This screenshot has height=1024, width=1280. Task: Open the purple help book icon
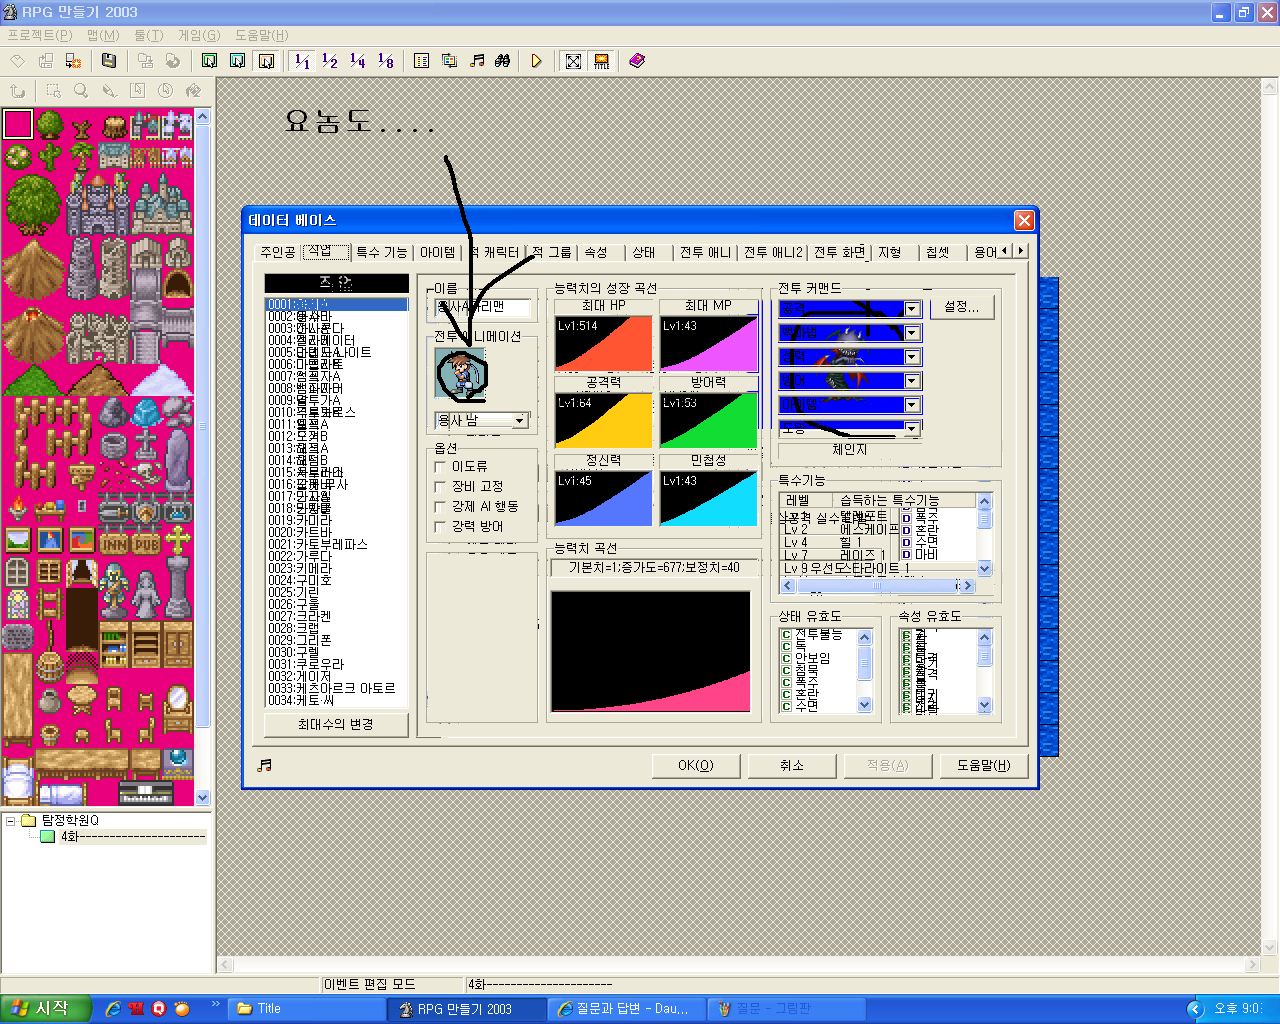(x=637, y=61)
